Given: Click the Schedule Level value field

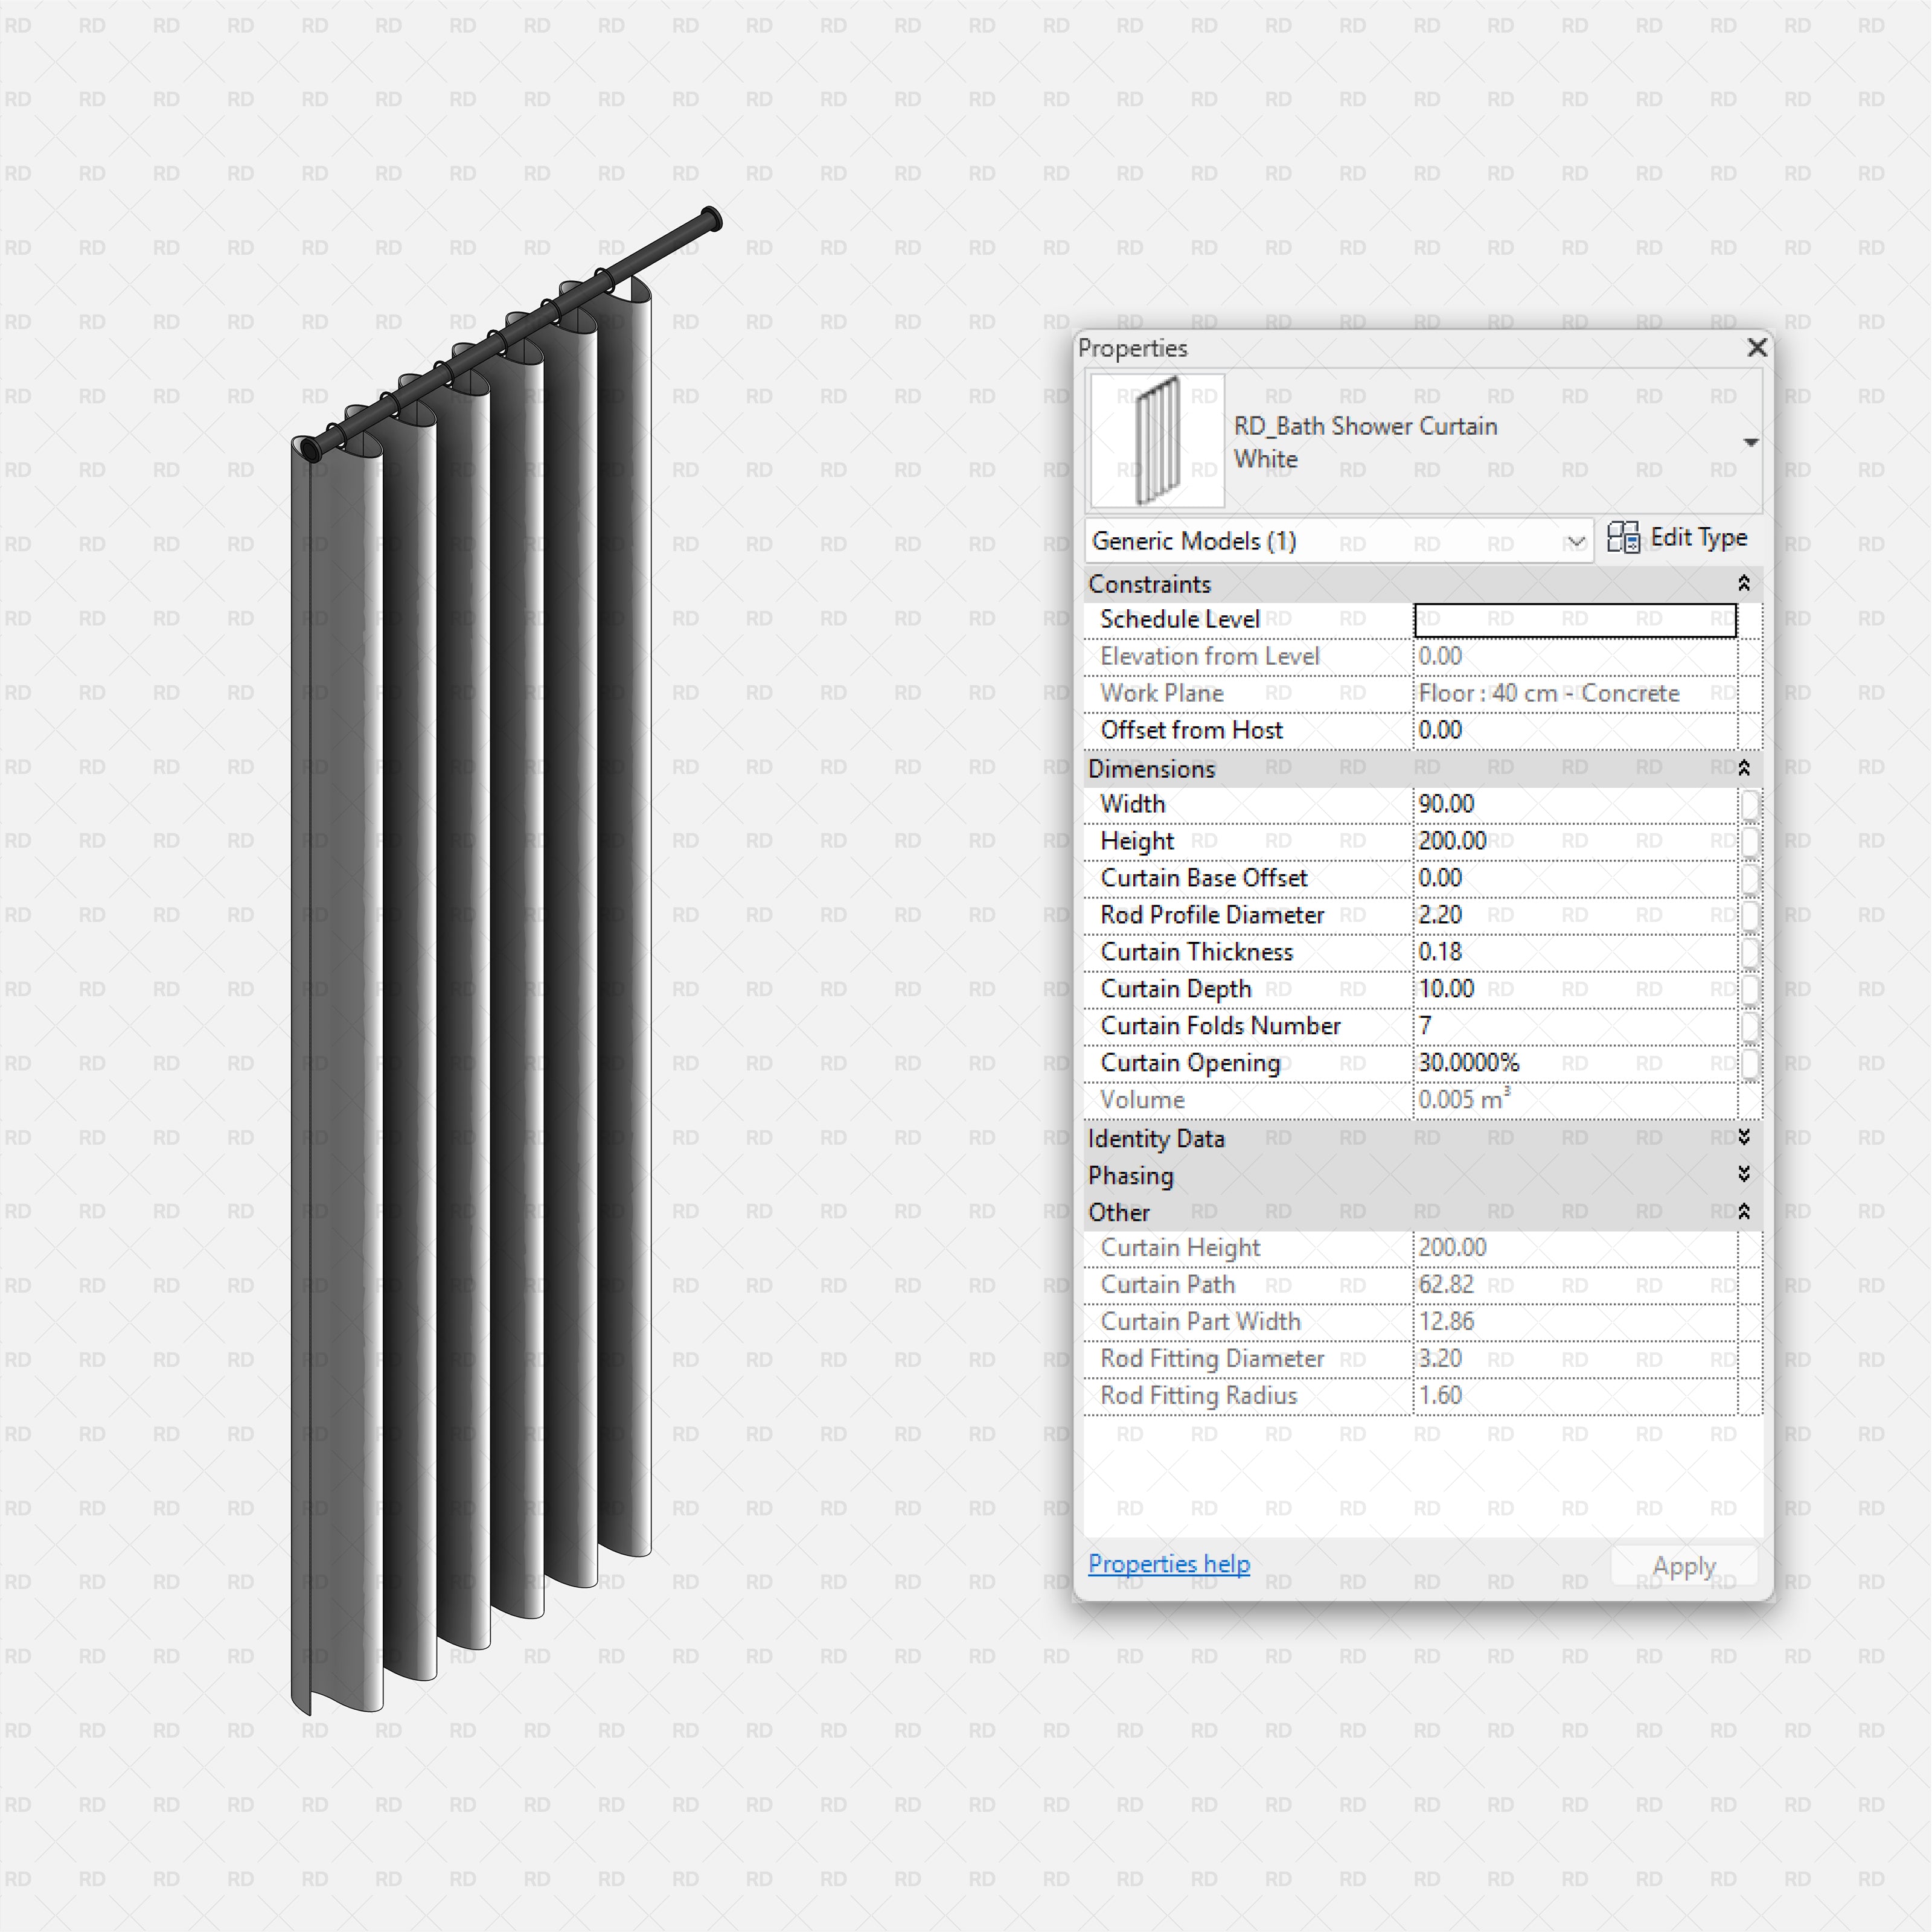Looking at the screenshot, I should coord(1574,620).
